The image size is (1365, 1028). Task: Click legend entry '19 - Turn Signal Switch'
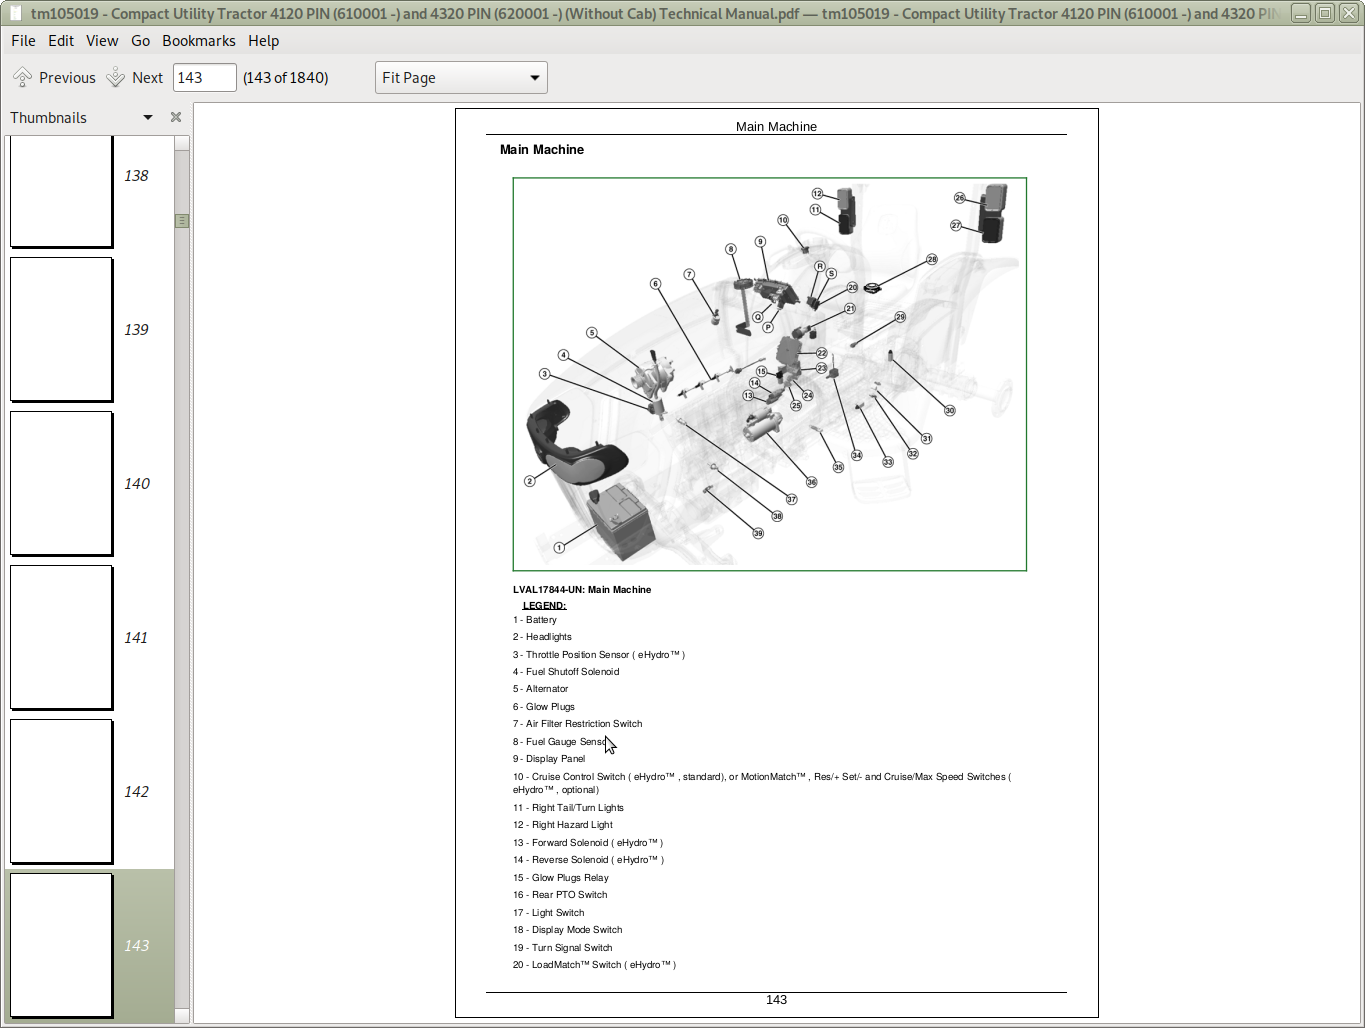click(x=563, y=948)
